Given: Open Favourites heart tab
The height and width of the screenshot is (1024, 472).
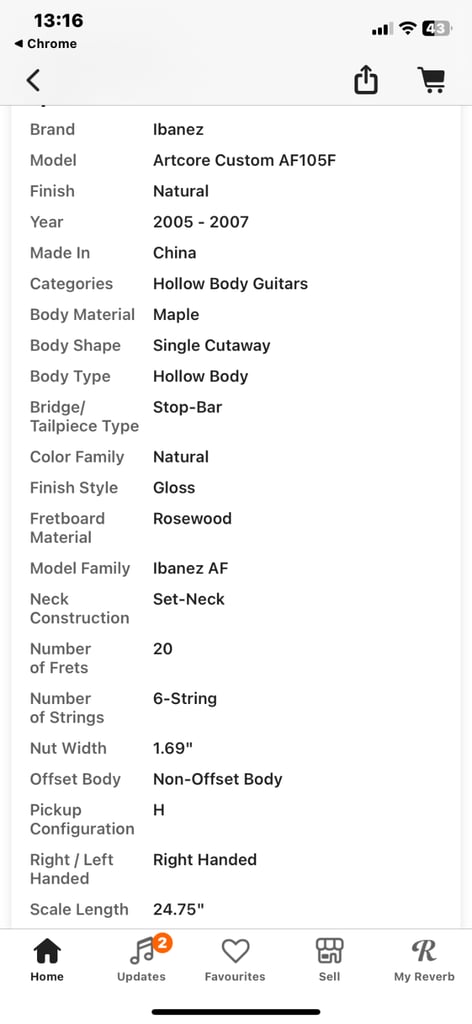Looking at the screenshot, I should pyautogui.click(x=235, y=960).
